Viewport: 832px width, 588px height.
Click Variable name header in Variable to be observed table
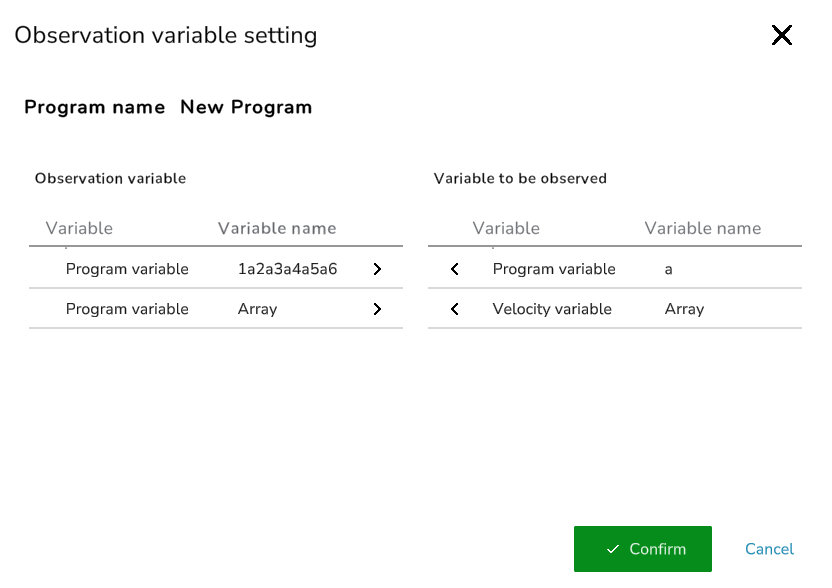(x=703, y=228)
